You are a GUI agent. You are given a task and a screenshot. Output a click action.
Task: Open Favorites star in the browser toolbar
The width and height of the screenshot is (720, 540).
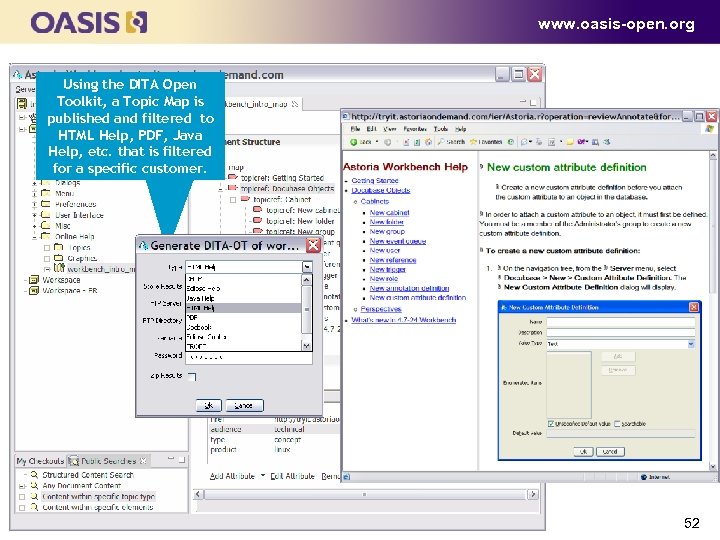[485, 142]
